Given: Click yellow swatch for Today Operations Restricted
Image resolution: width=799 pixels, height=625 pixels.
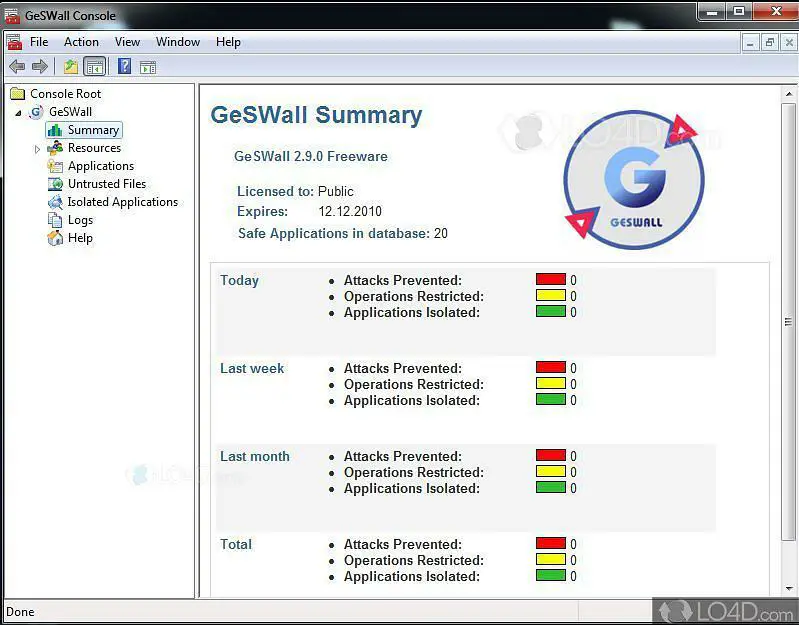Looking at the screenshot, I should [x=551, y=295].
